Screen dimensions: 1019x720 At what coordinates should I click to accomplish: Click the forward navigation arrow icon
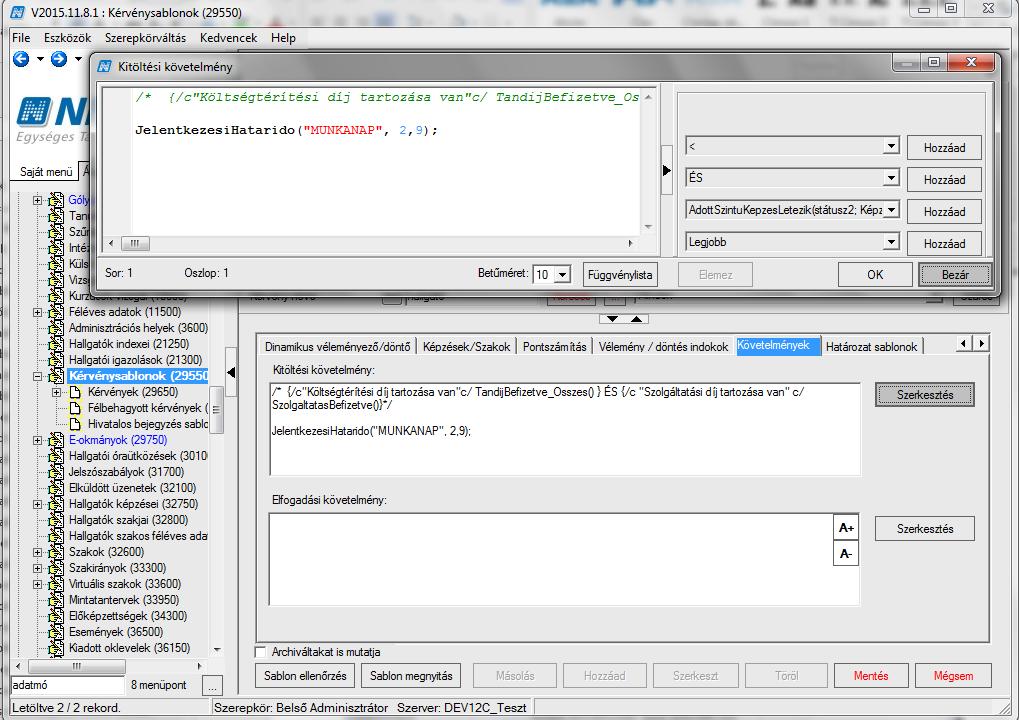tap(58, 59)
